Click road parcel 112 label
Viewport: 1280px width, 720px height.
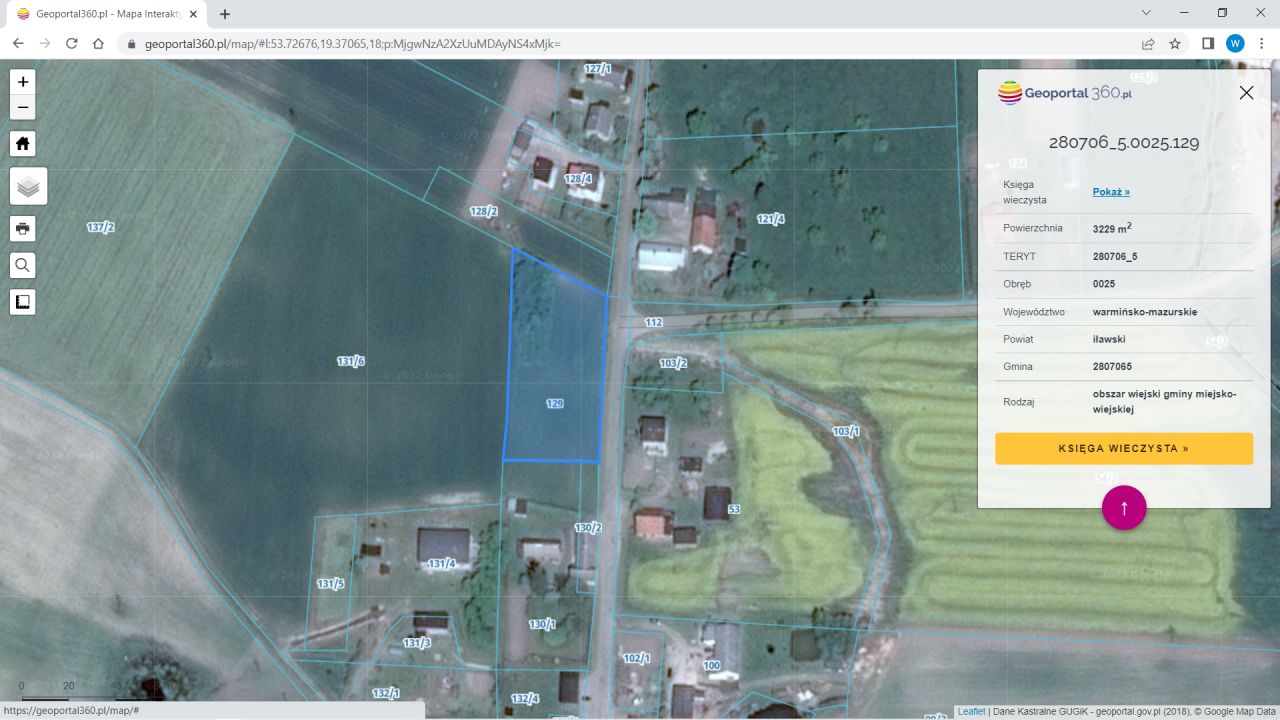(654, 322)
